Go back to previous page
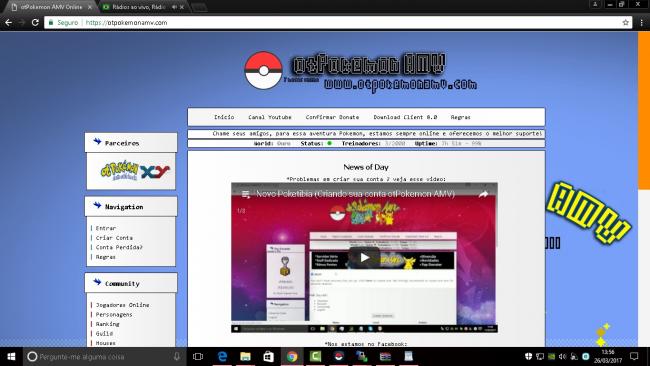This screenshot has height=366, width=650. click(9, 22)
